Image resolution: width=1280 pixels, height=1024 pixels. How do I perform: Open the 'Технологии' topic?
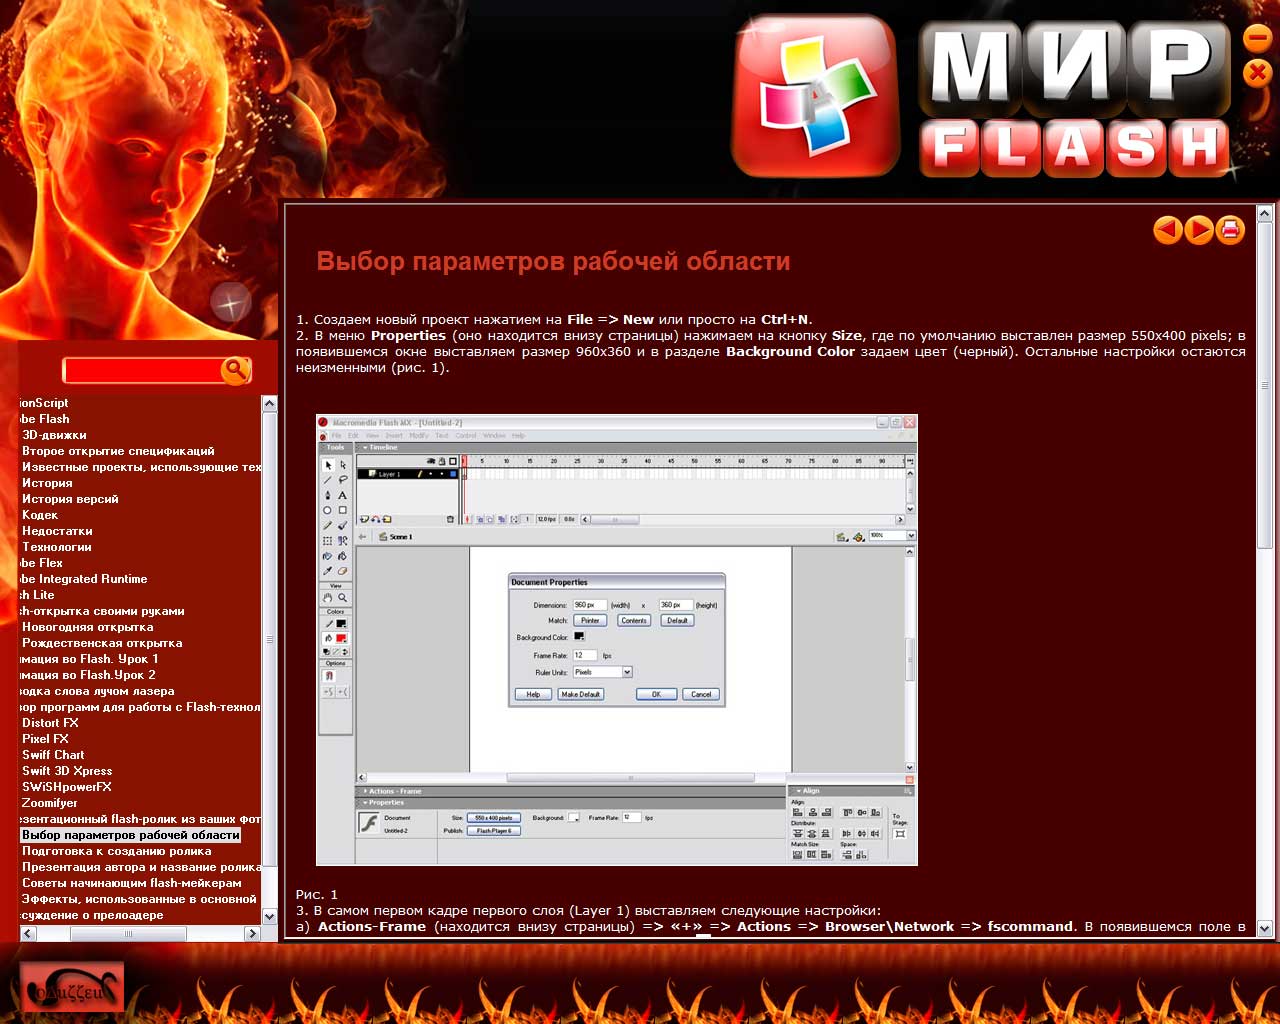[57, 547]
